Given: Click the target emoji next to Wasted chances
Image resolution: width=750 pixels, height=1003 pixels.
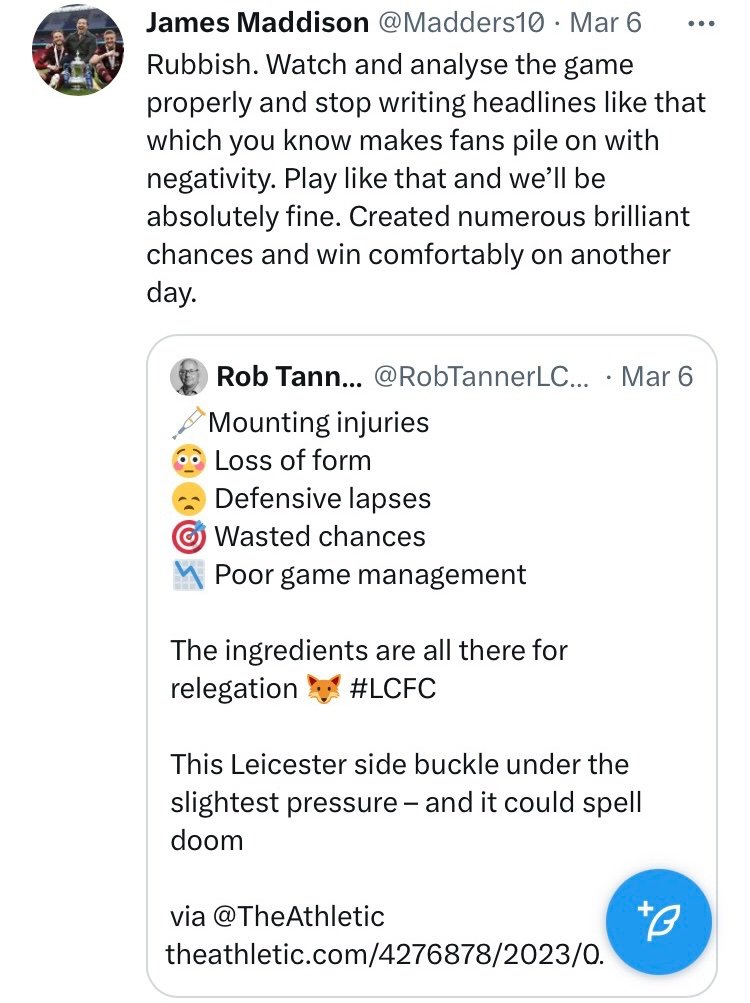Looking at the screenshot, I should coord(188,537).
